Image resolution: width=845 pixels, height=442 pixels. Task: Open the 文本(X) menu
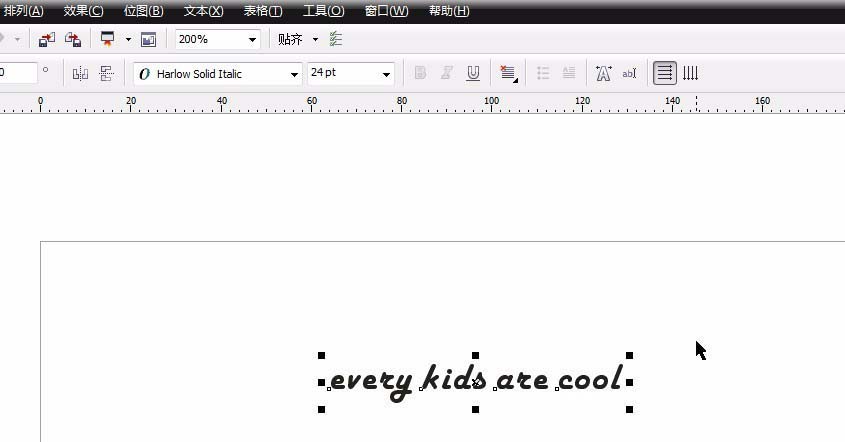[x=203, y=11]
